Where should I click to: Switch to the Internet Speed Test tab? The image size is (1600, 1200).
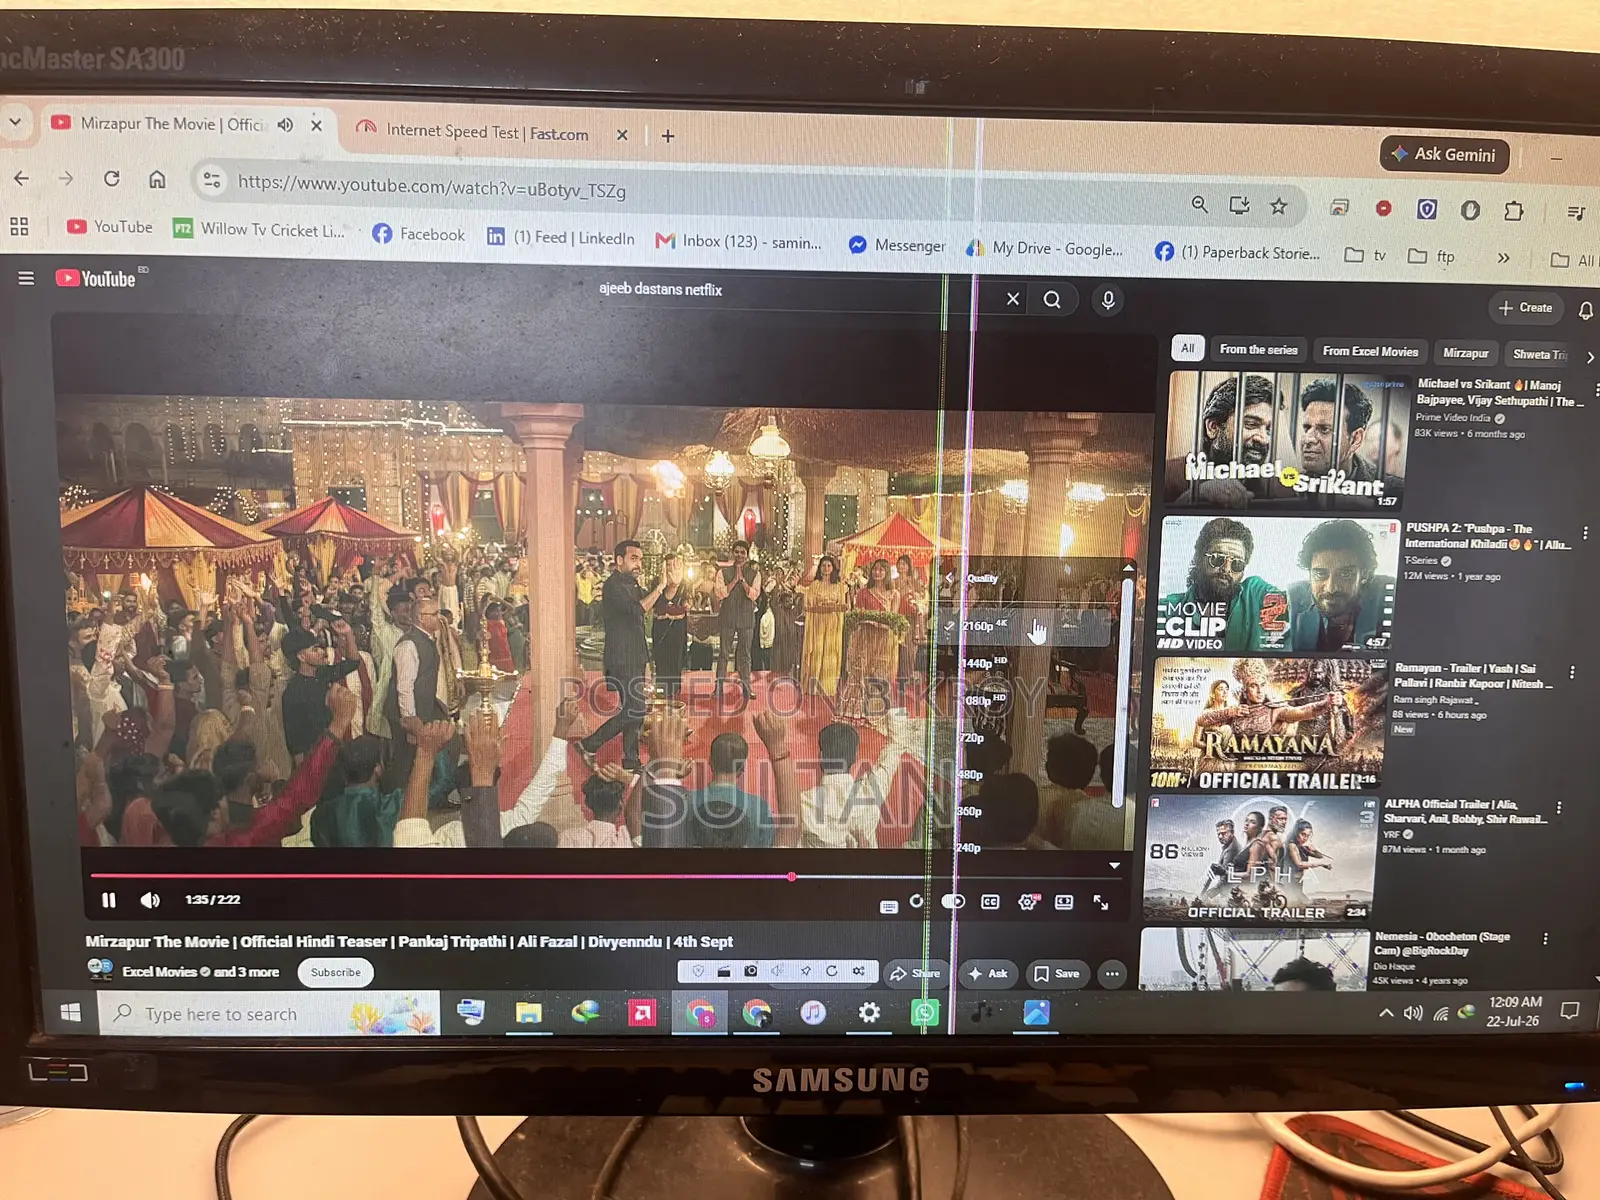click(487, 132)
